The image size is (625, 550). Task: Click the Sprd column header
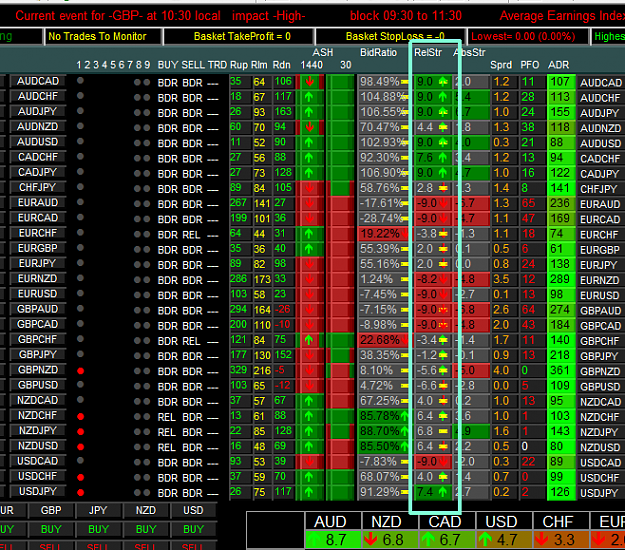coord(501,65)
